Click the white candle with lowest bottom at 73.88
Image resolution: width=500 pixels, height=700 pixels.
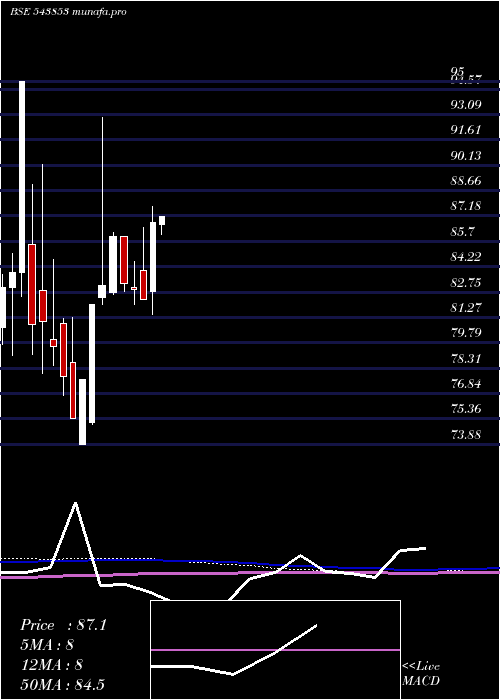pos(83,412)
